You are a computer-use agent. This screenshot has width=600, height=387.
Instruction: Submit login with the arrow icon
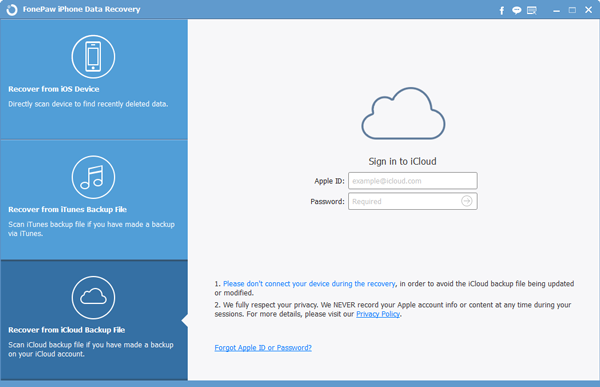466,201
